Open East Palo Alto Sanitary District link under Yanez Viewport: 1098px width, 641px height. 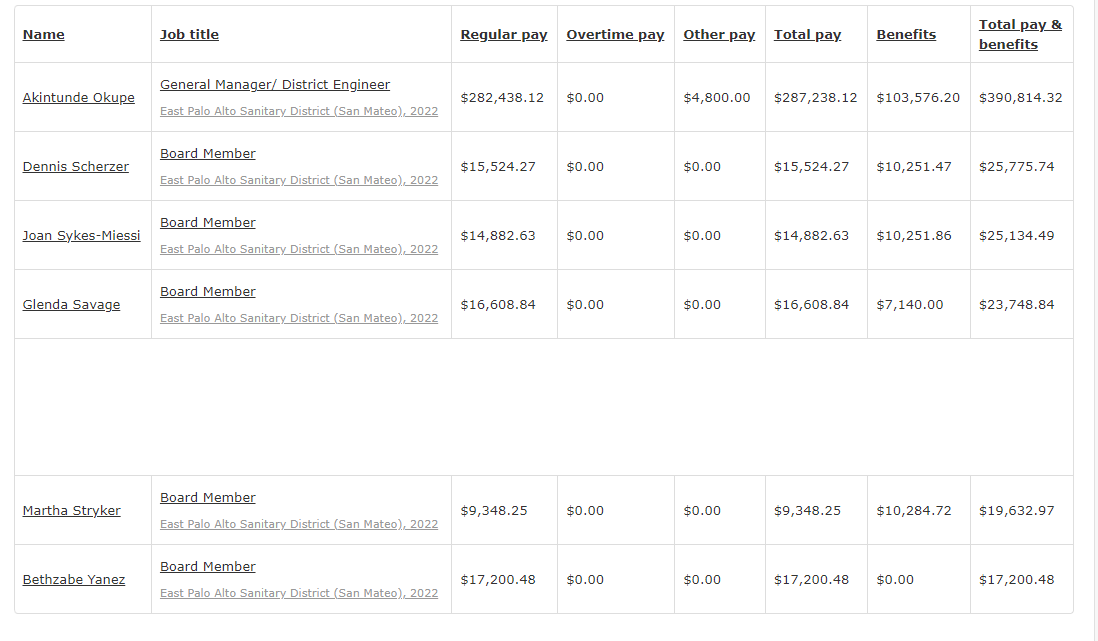(x=299, y=593)
